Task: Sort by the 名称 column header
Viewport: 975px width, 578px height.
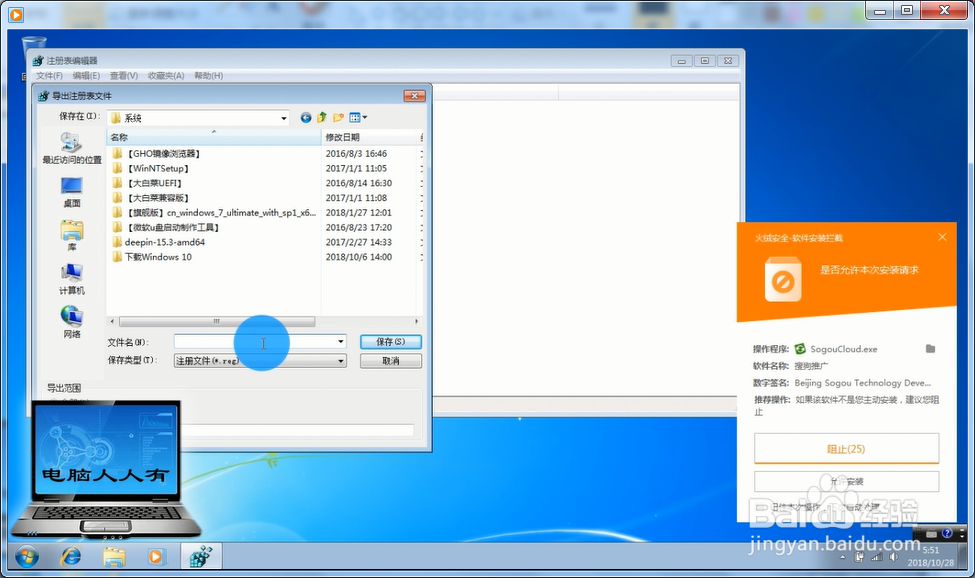Action: tap(213, 137)
